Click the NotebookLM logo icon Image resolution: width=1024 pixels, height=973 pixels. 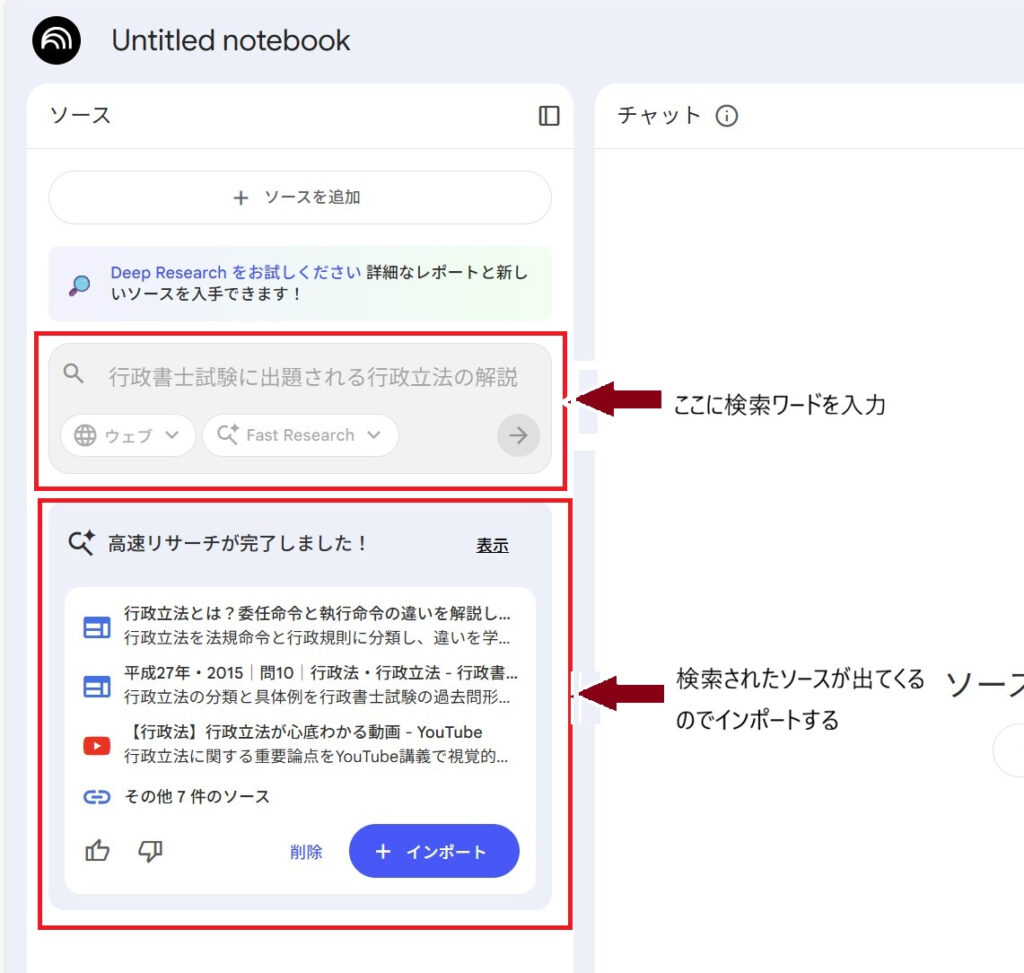(56, 41)
